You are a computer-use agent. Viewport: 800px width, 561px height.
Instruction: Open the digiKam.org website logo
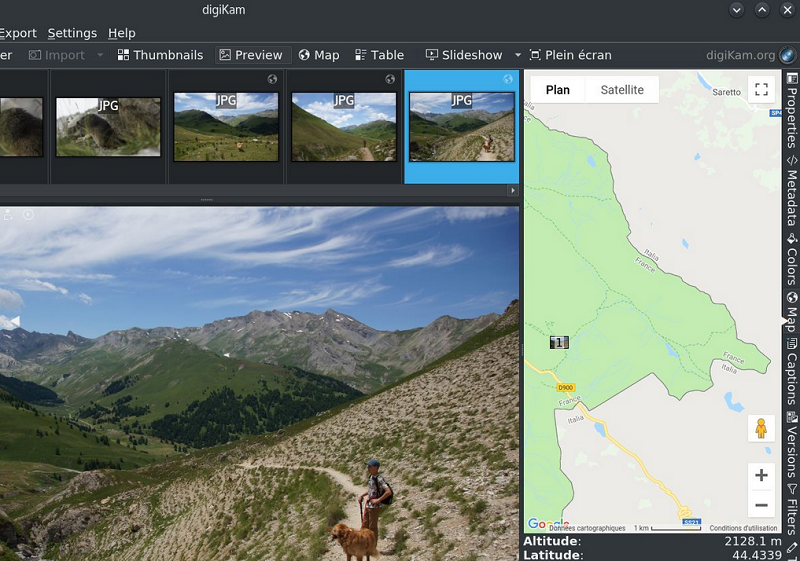(788, 55)
